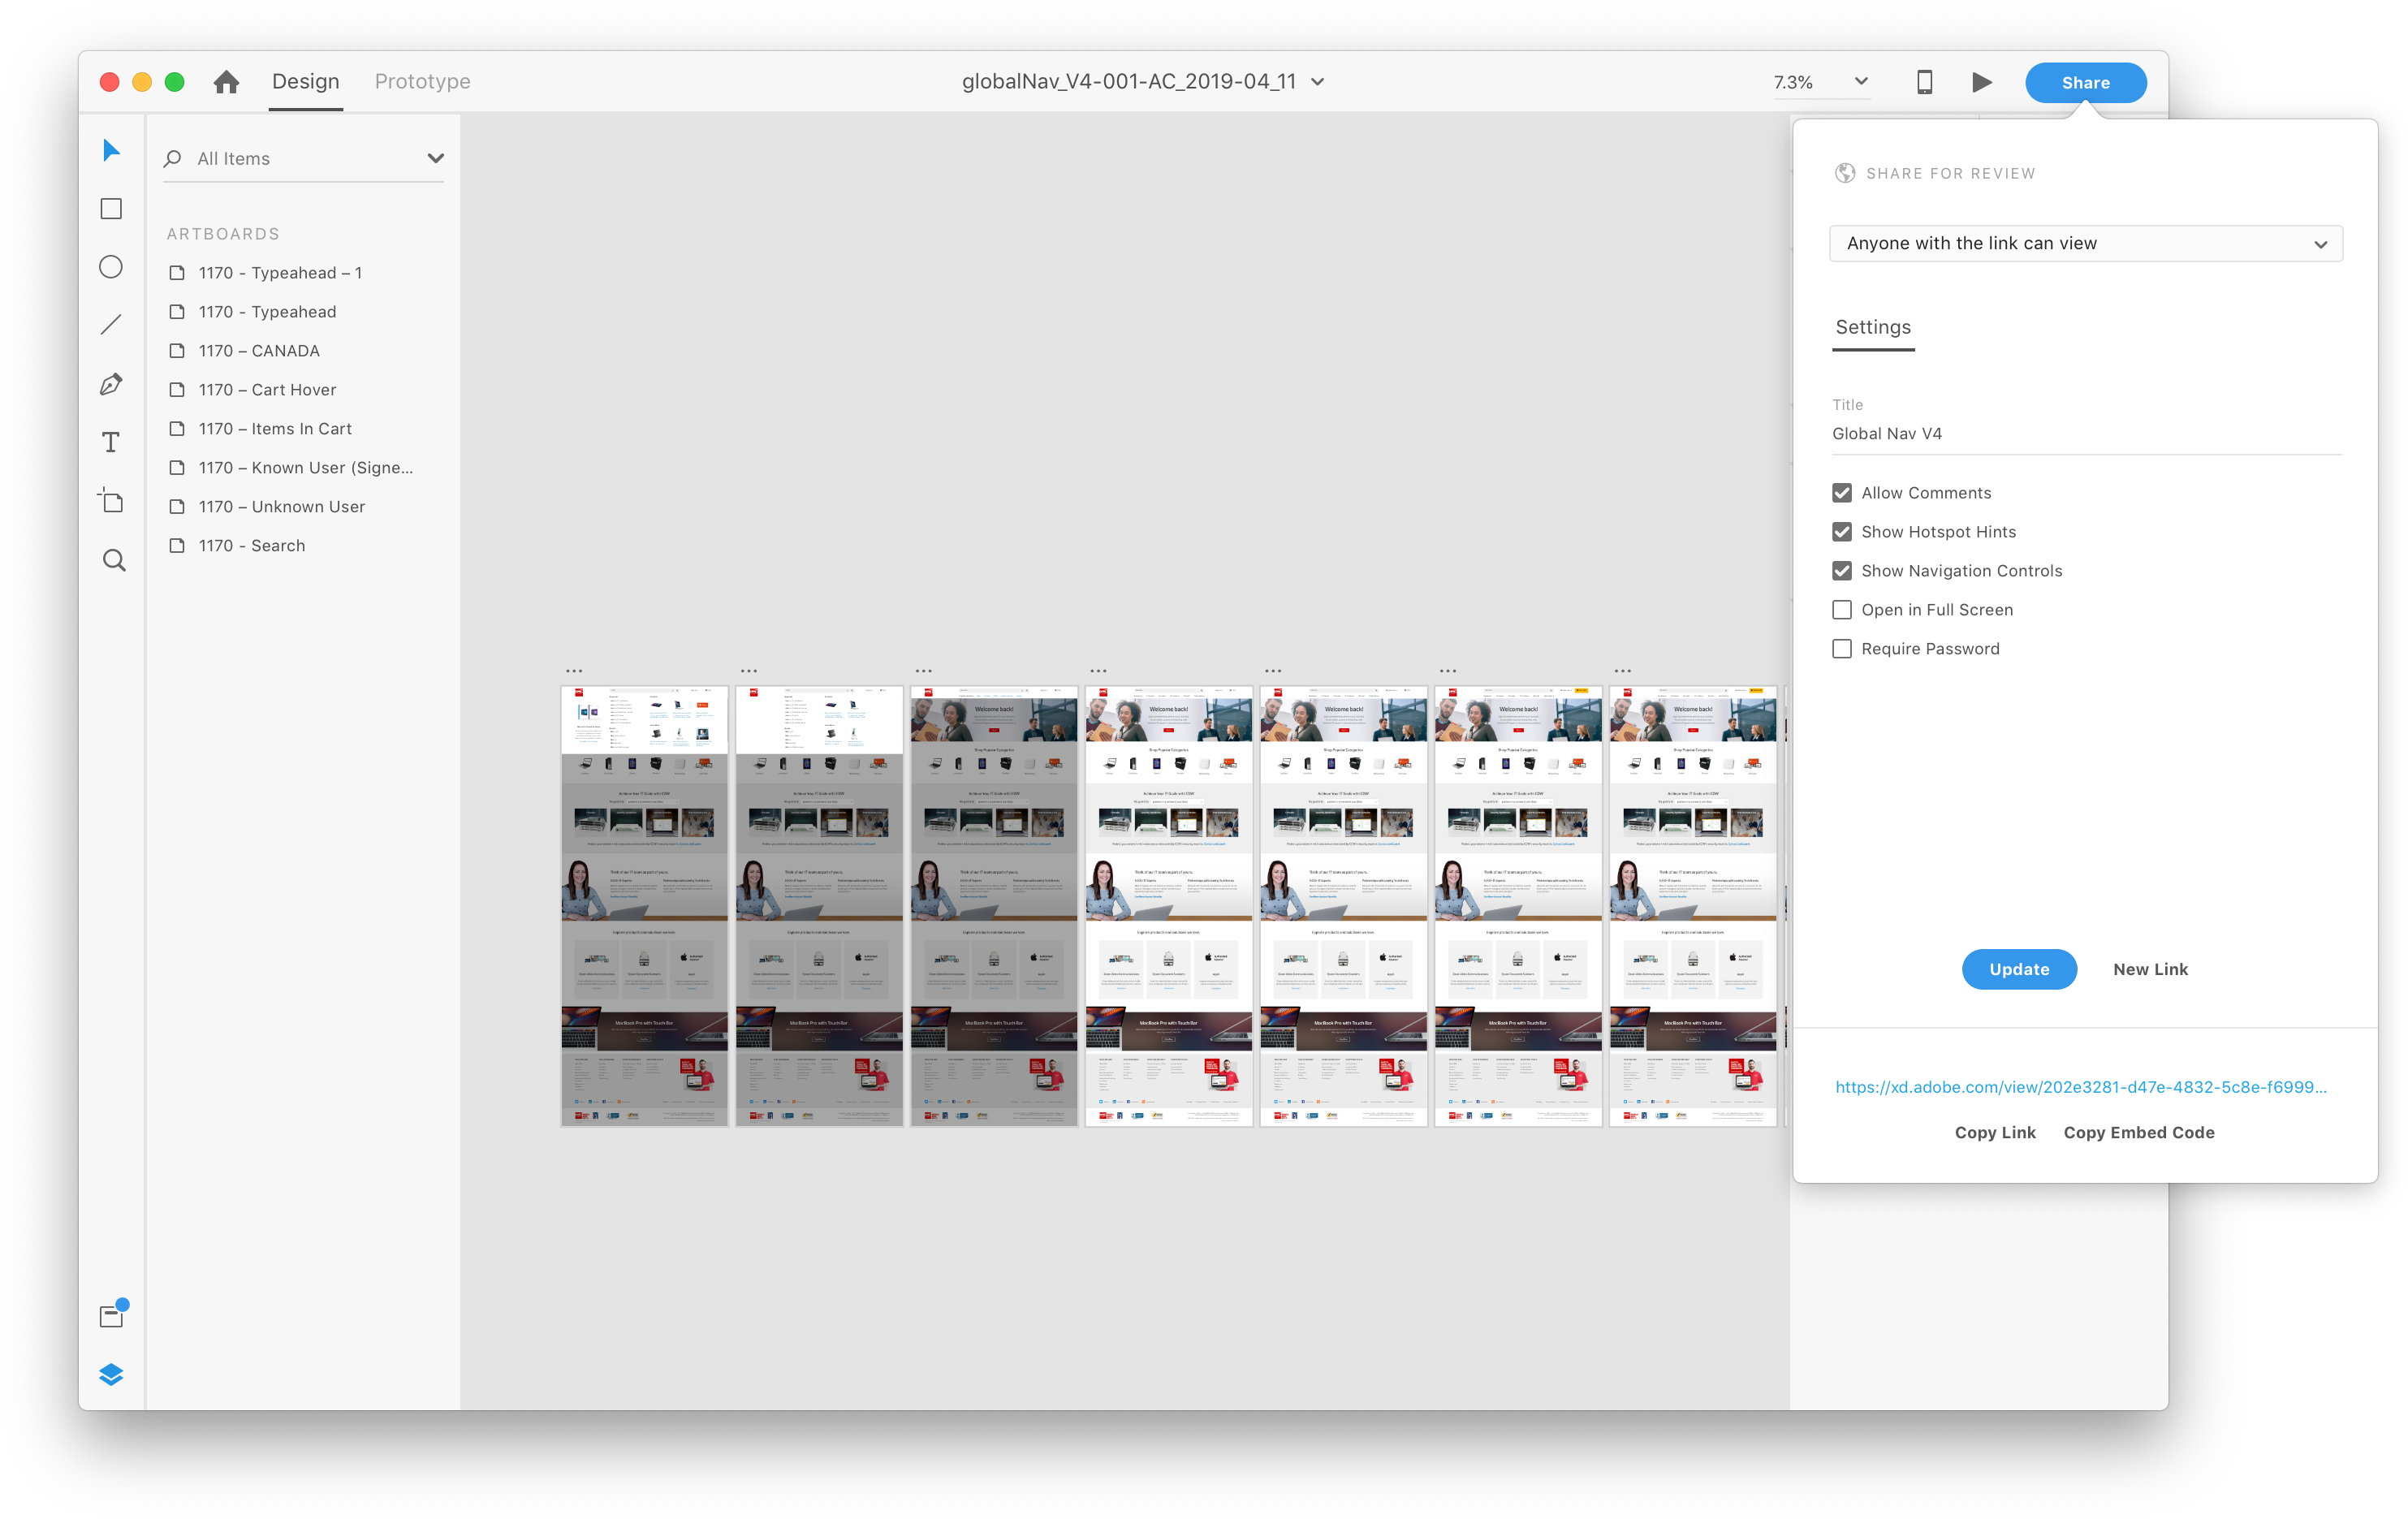Start desktop preview play button
The height and width of the screenshot is (1519, 2408).
point(1981,82)
